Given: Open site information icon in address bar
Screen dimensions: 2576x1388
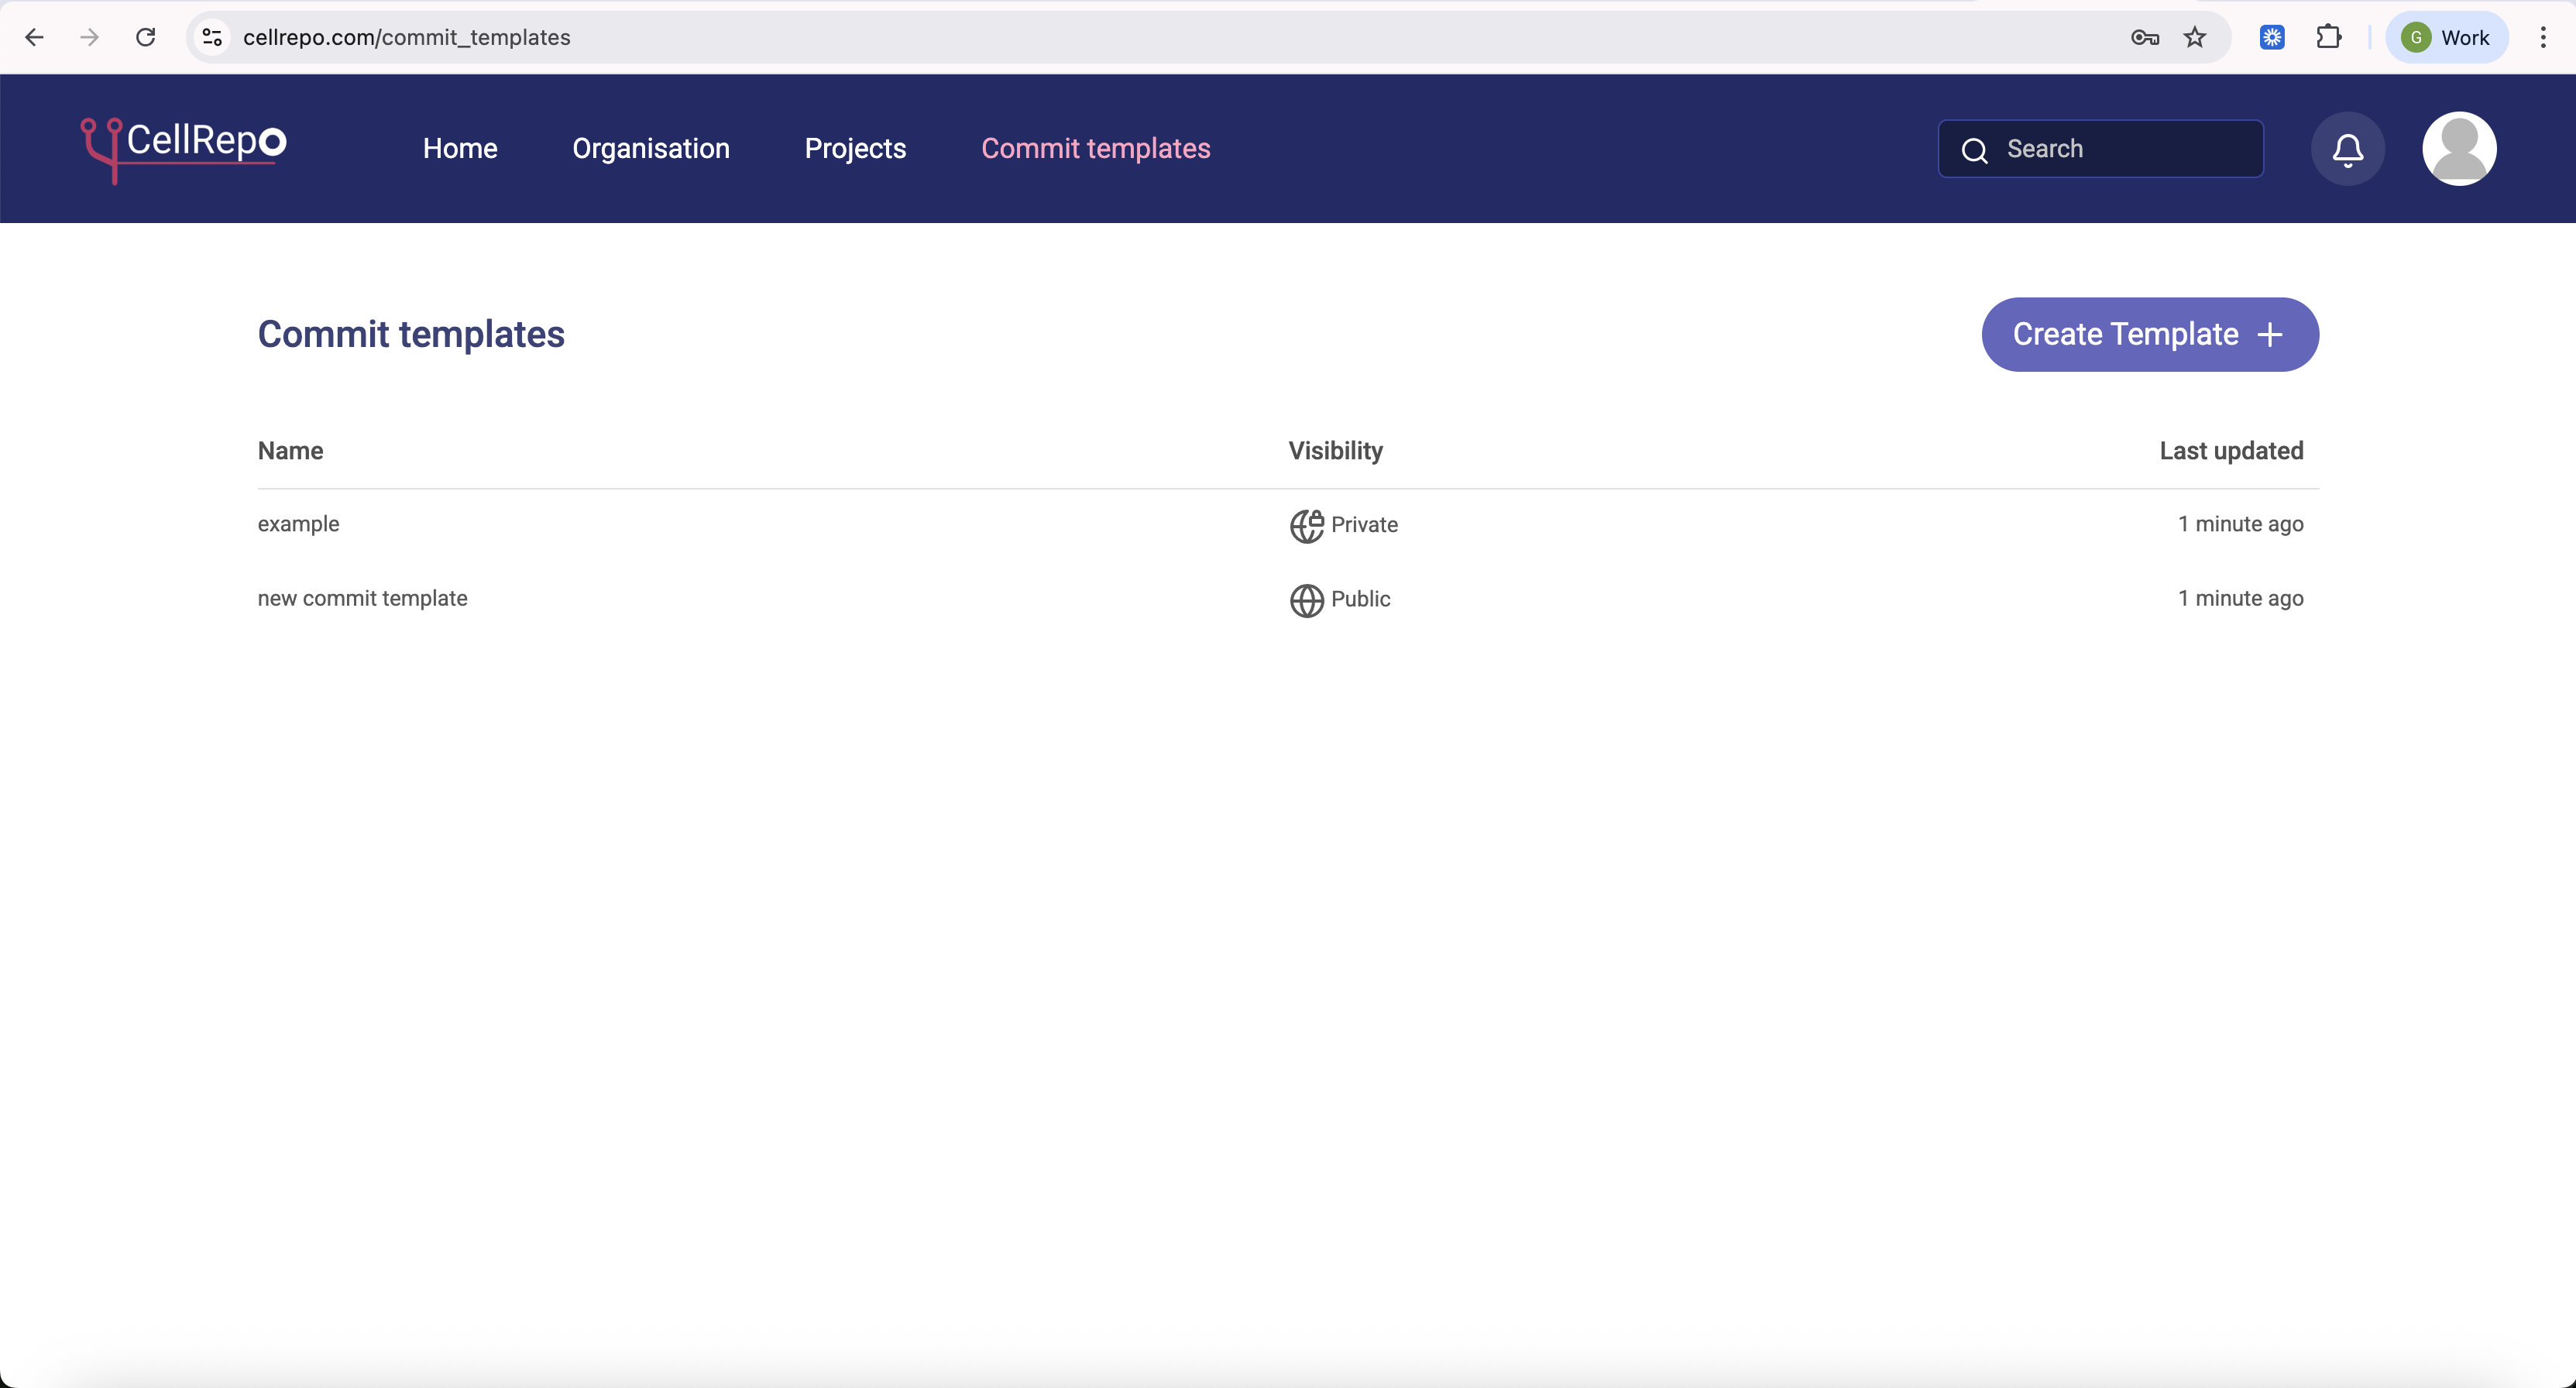Looking at the screenshot, I should coord(212,38).
